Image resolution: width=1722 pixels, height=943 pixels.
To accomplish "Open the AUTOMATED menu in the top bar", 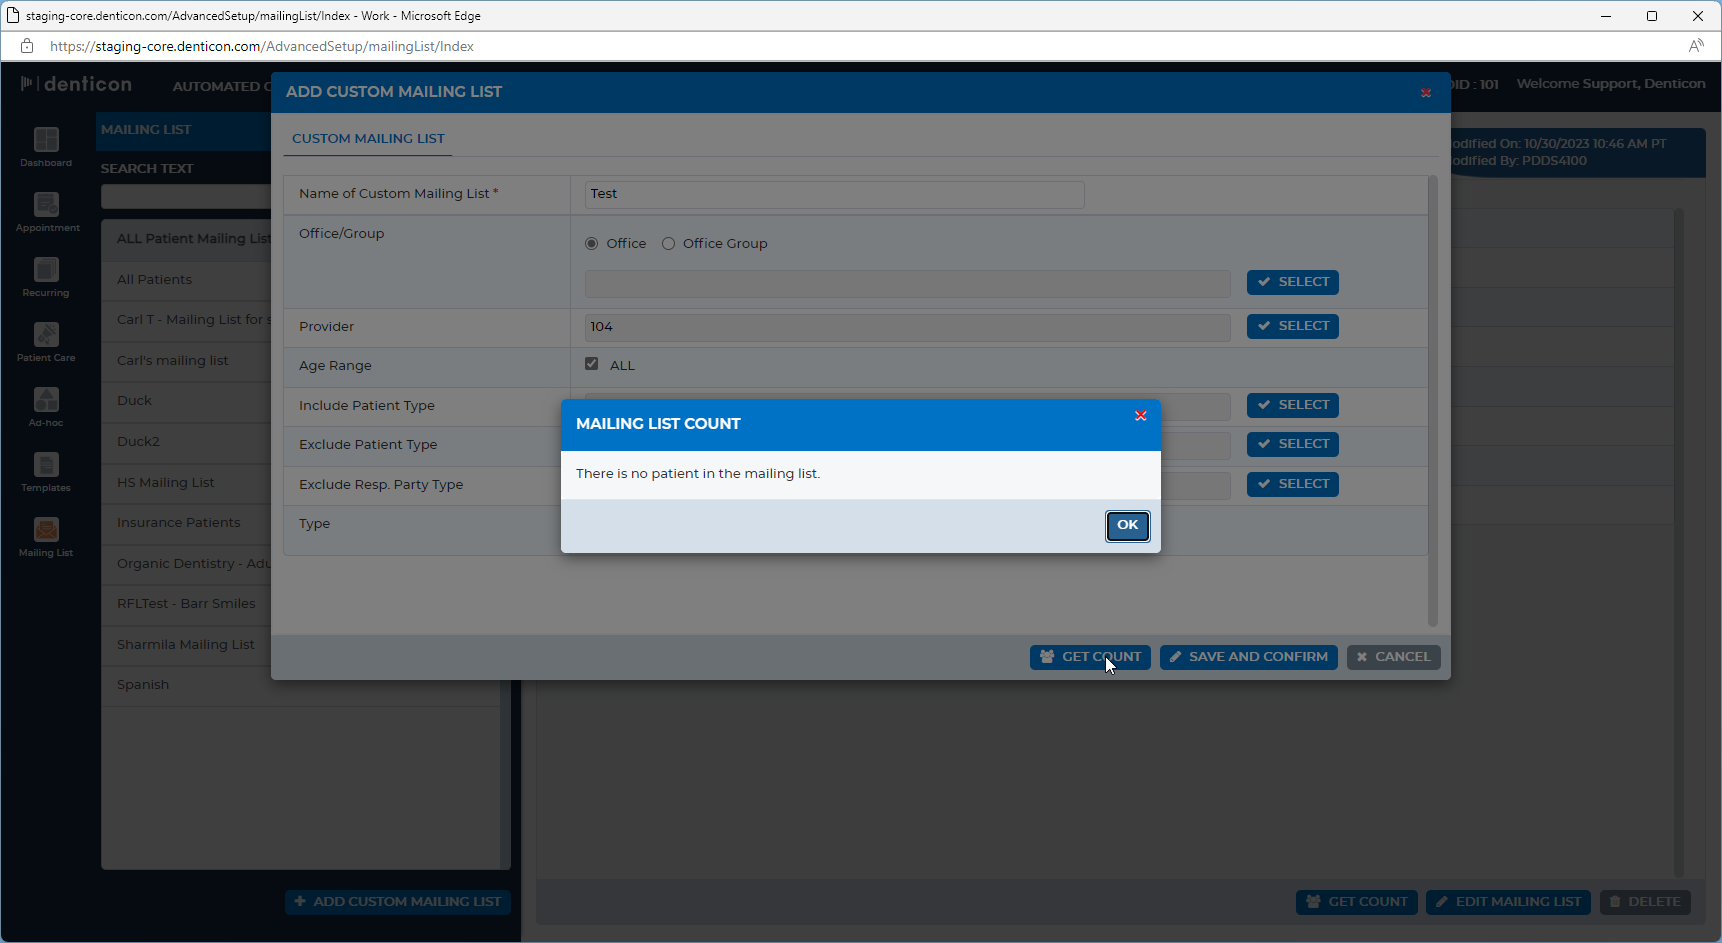I will click(220, 86).
